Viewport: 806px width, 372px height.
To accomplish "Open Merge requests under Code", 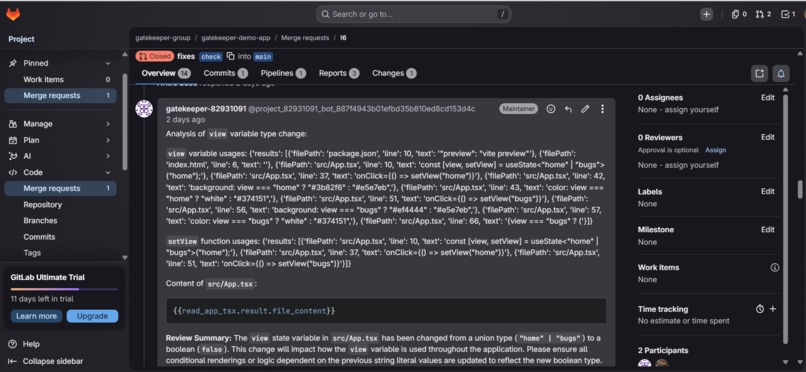I will tap(61, 189).
